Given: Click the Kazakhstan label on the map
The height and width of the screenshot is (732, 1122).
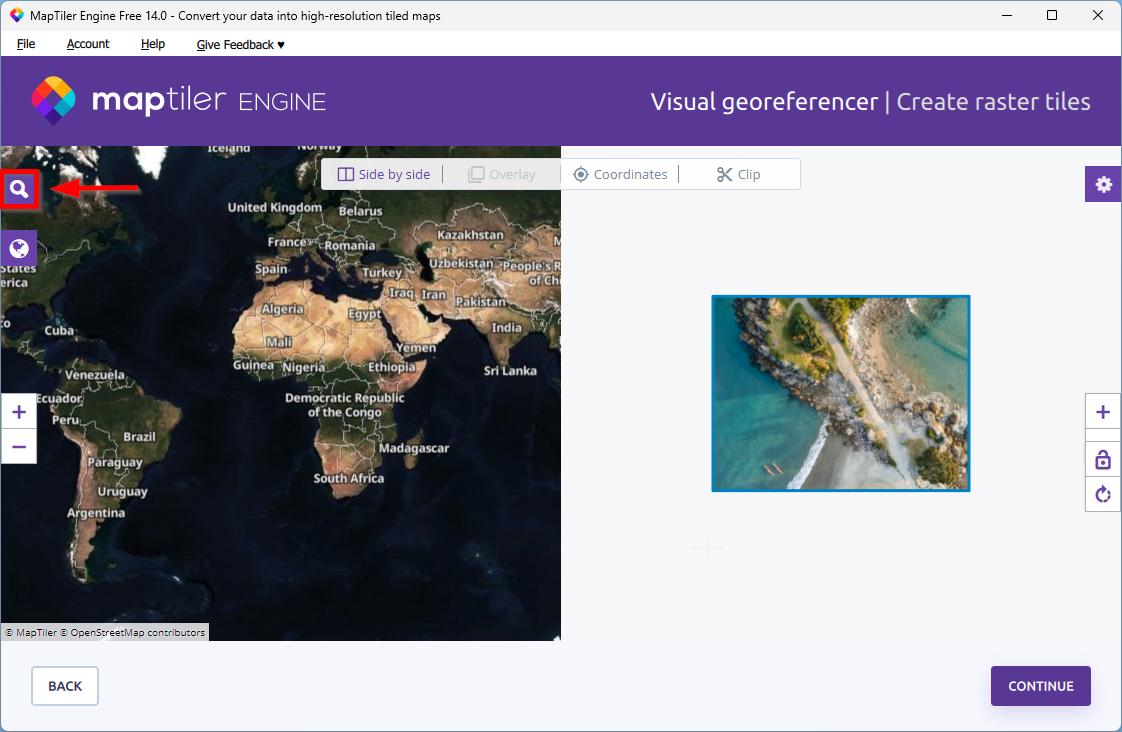Looking at the screenshot, I should (470, 235).
